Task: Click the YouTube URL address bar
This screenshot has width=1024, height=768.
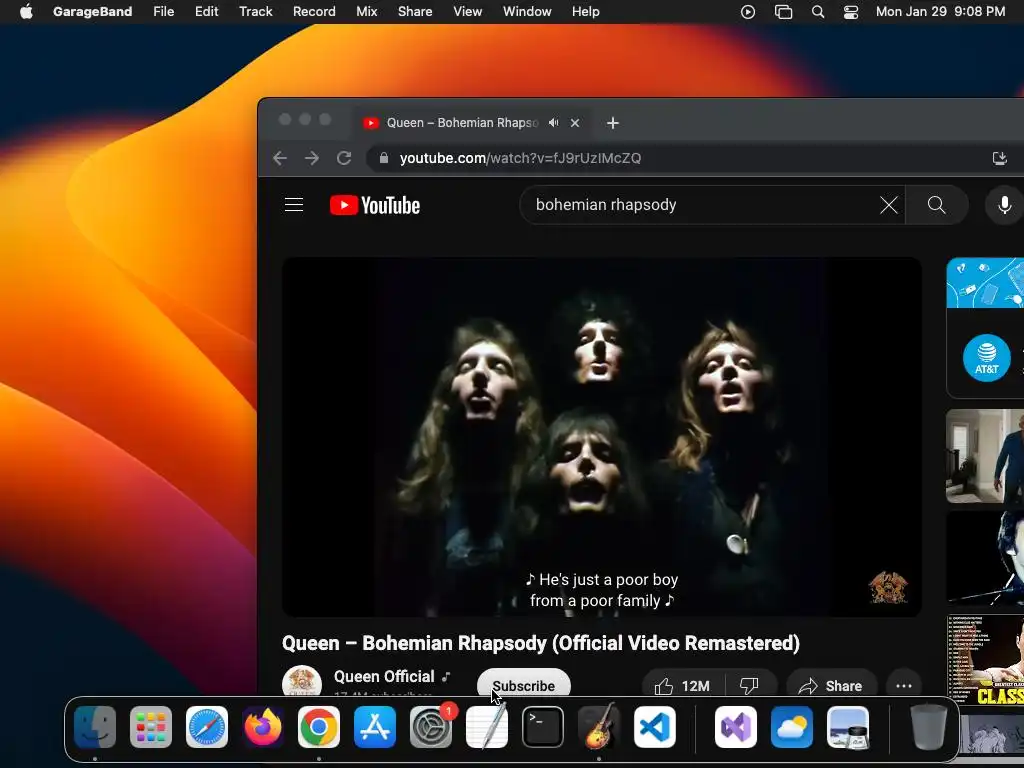Action: [x=520, y=158]
